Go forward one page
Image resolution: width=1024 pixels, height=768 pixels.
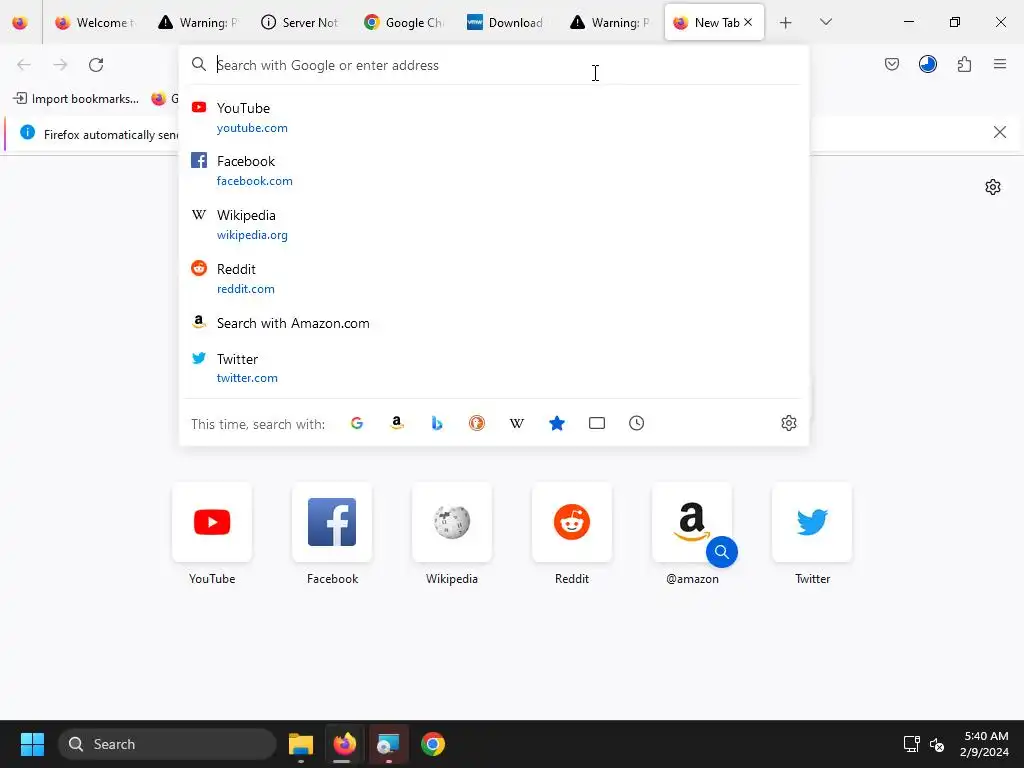[x=60, y=64]
